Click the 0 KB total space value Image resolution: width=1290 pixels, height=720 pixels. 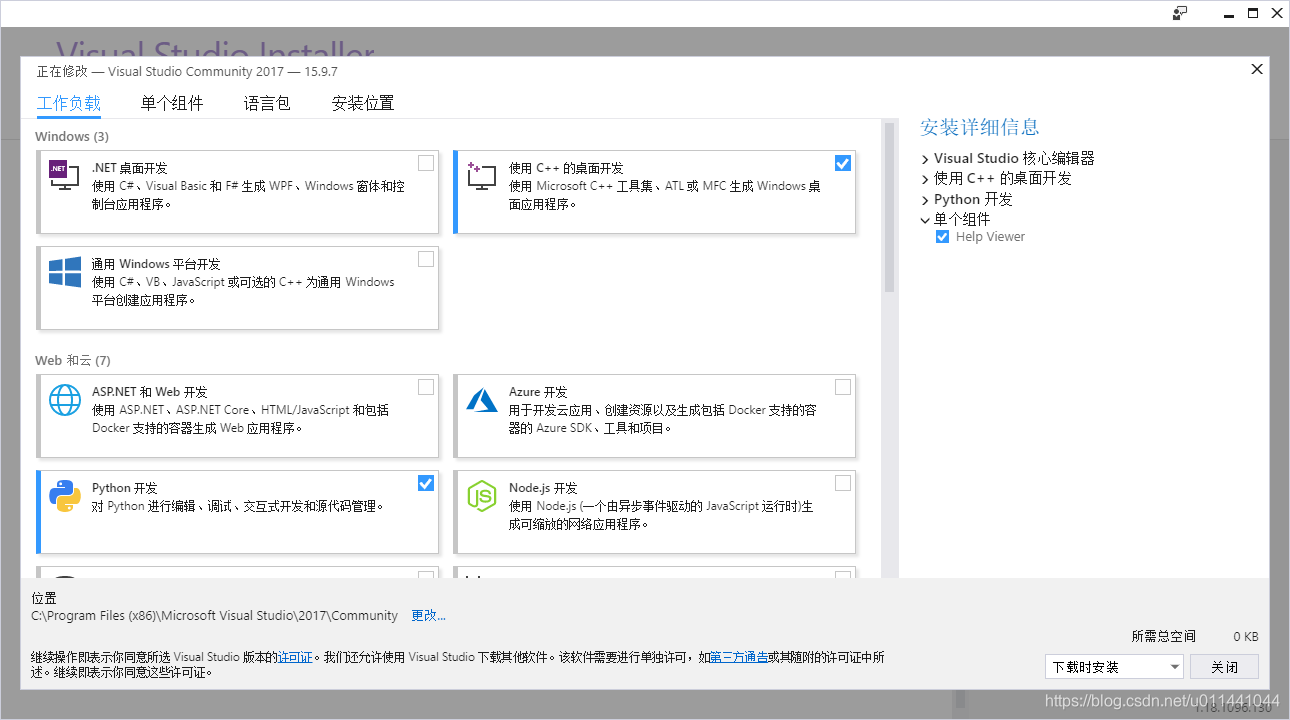(1246, 636)
